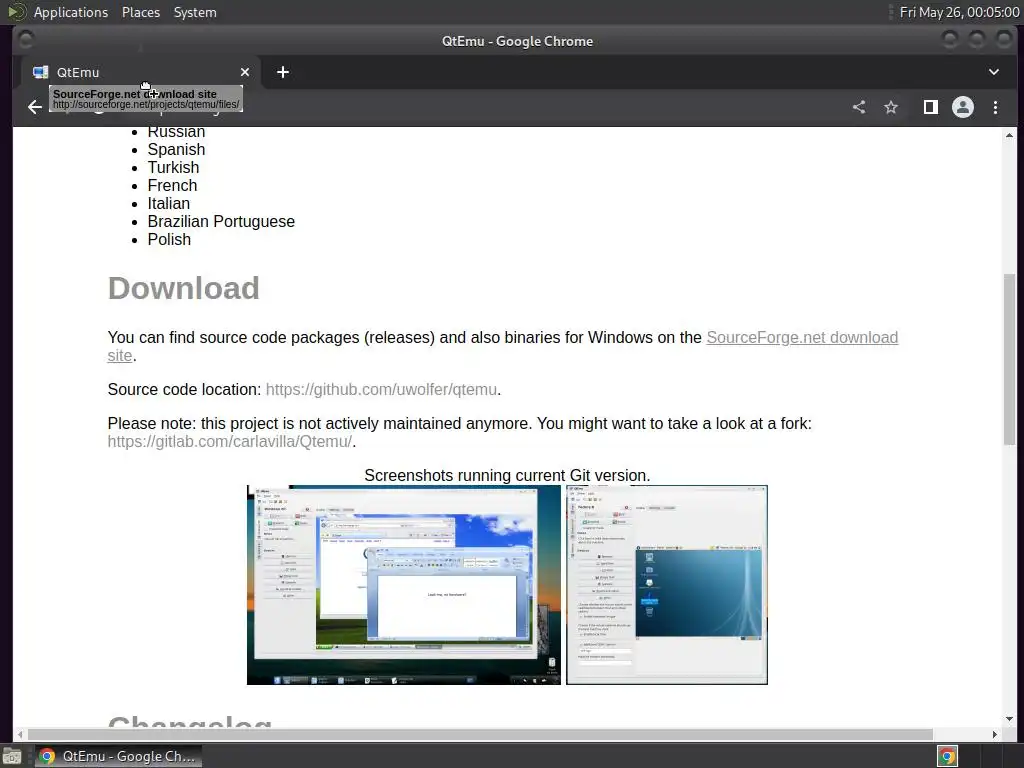Click the Italian list item
1024x768 pixels.
coord(168,204)
